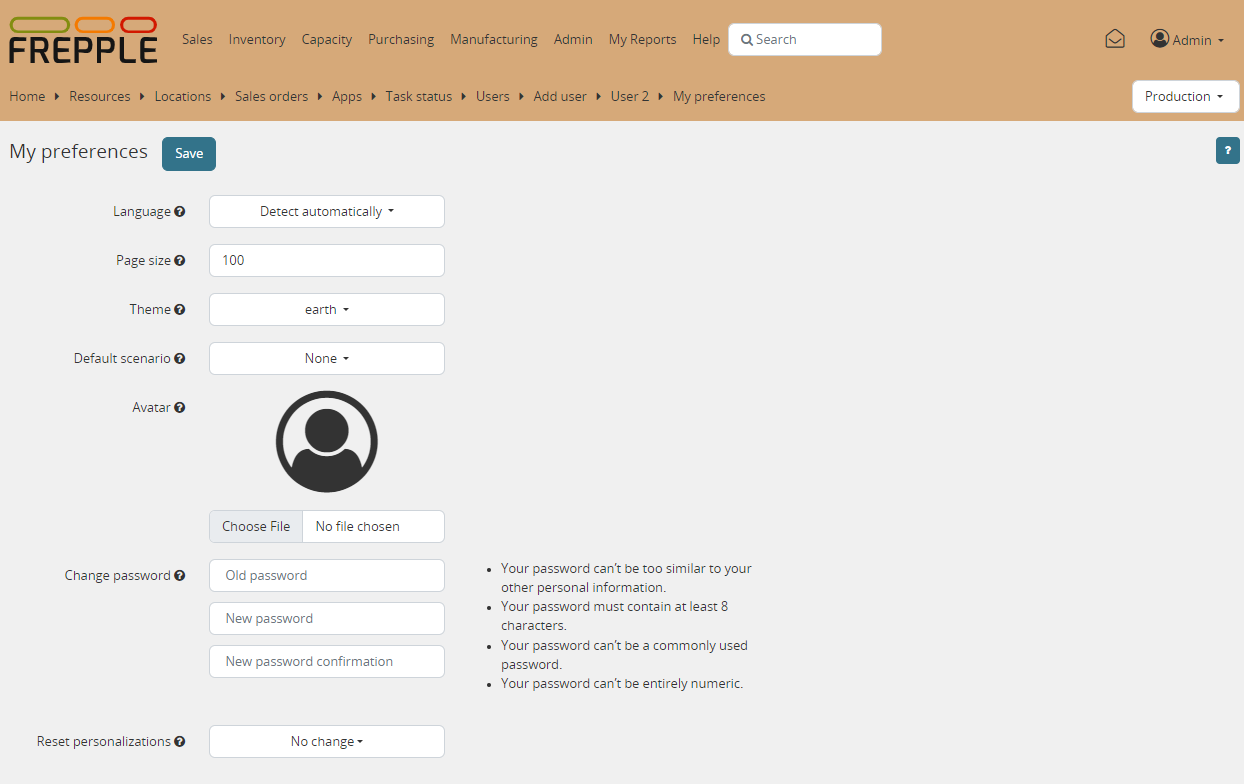Open the Language dropdown showing Detect automatically
Viewport: 1244px width, 784px height.
click(x=326, y=211)
